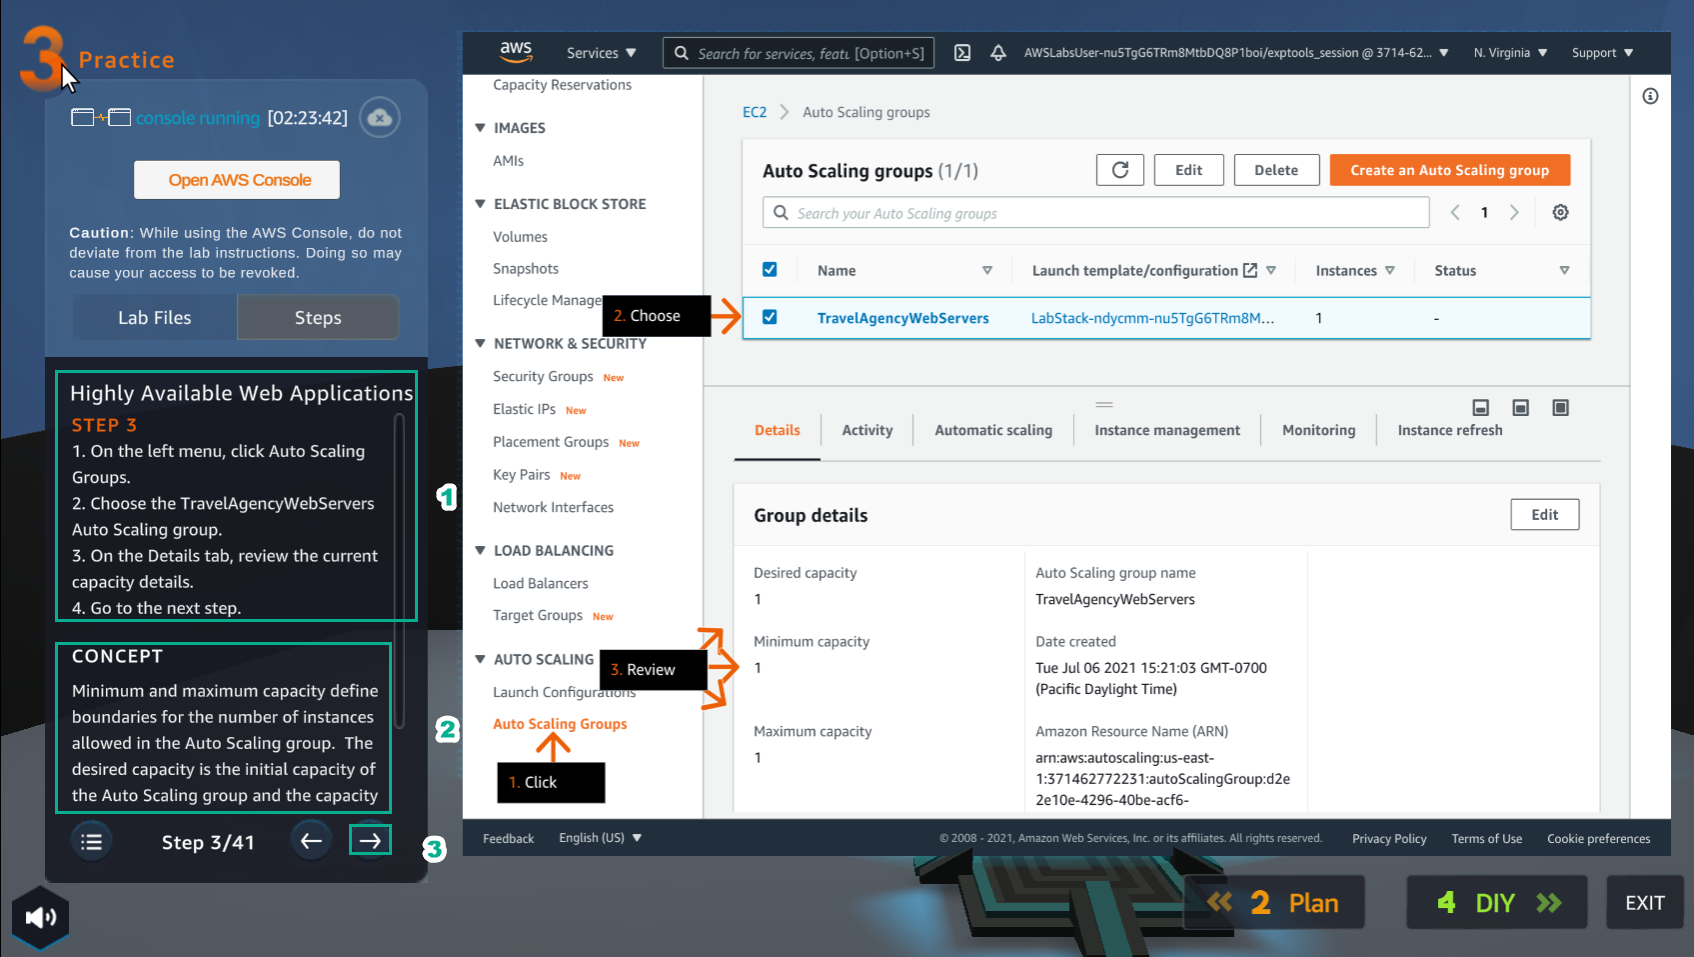Open the English (US) language dropdown

coord(600,838)
